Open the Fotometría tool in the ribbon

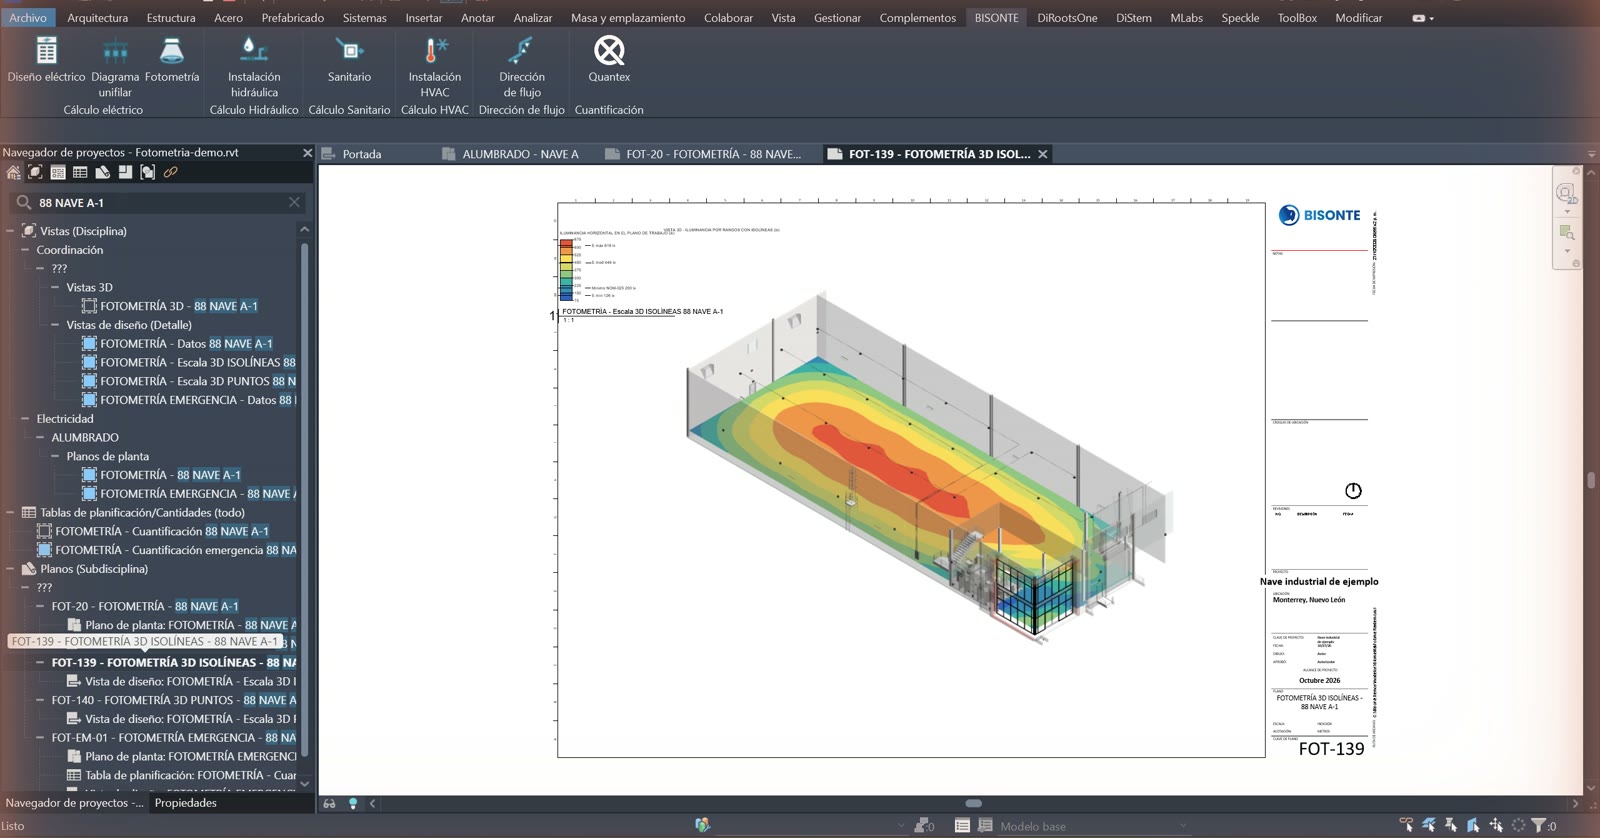tap(172, 60)
